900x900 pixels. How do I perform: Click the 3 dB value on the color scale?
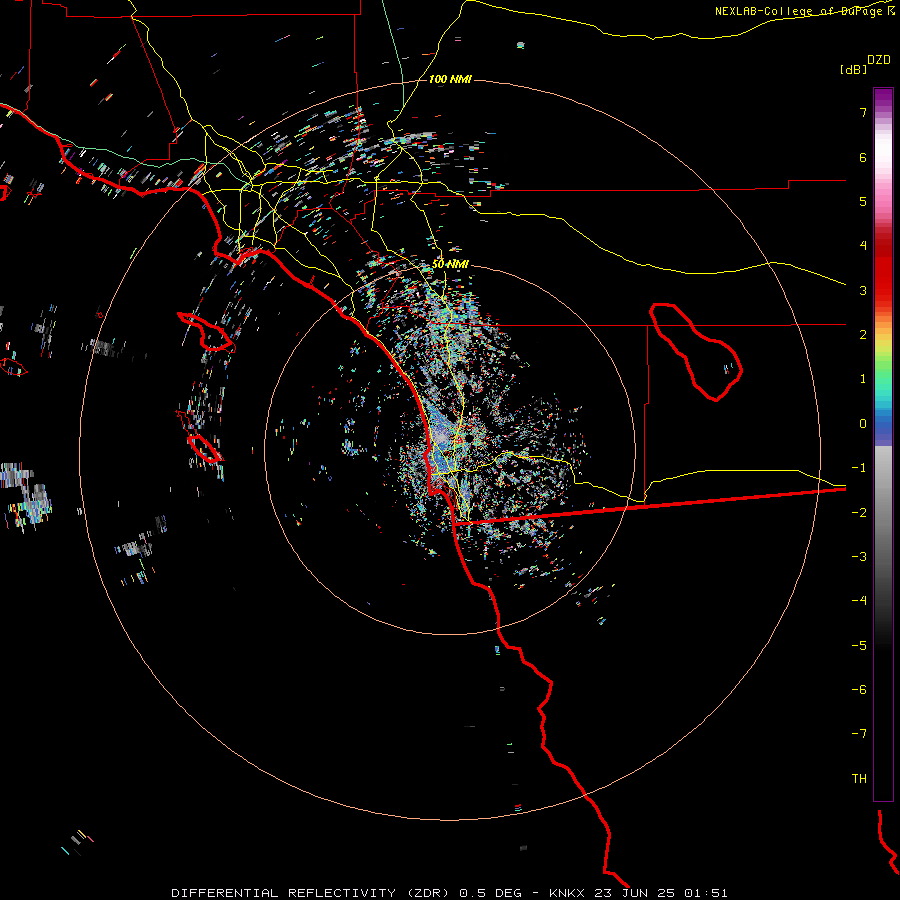click(x=863, y=290)
